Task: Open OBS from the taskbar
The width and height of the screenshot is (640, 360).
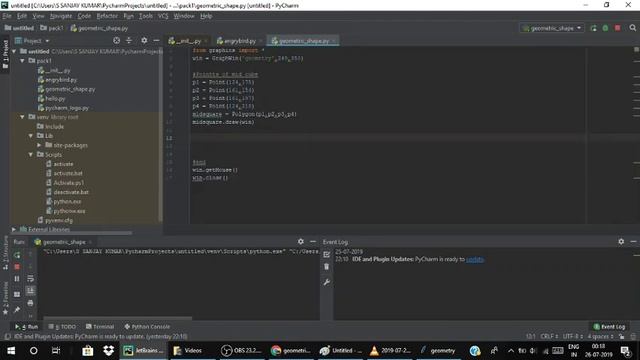Action: (x=241, y=351)
